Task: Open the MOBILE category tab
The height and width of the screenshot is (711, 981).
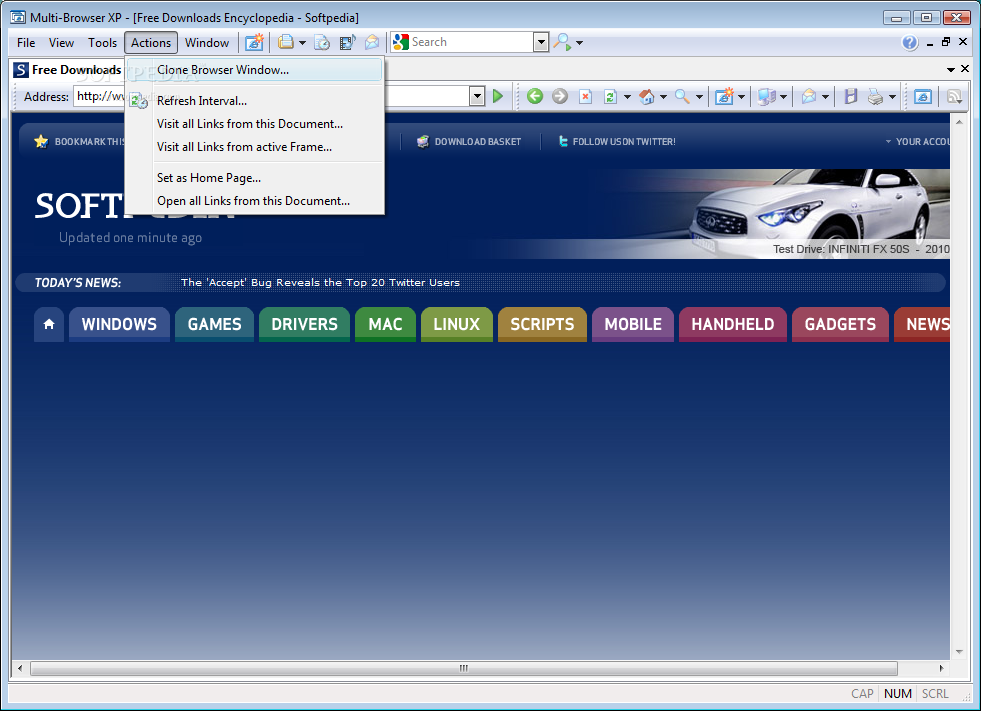Action: (x=633, y=324)
